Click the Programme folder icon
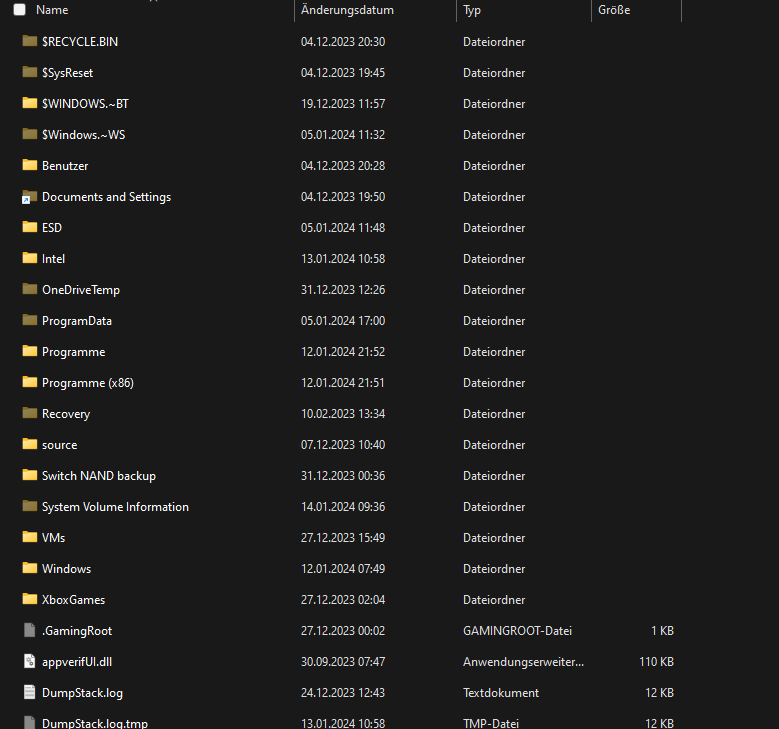The image size is (779, 729). pyautogui.click(x=30, y=351)
